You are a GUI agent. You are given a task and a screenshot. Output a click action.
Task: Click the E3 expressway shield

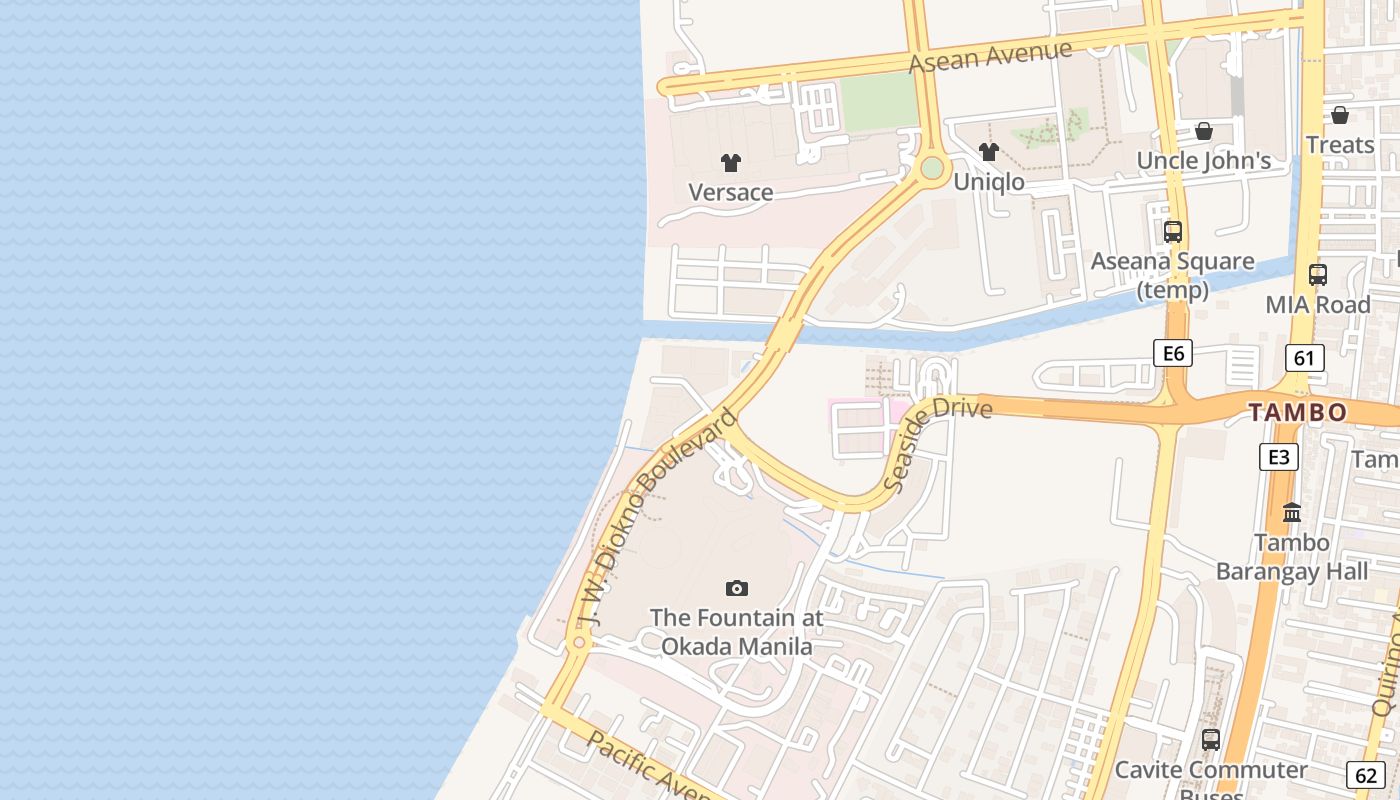(x=1278, y=457)
